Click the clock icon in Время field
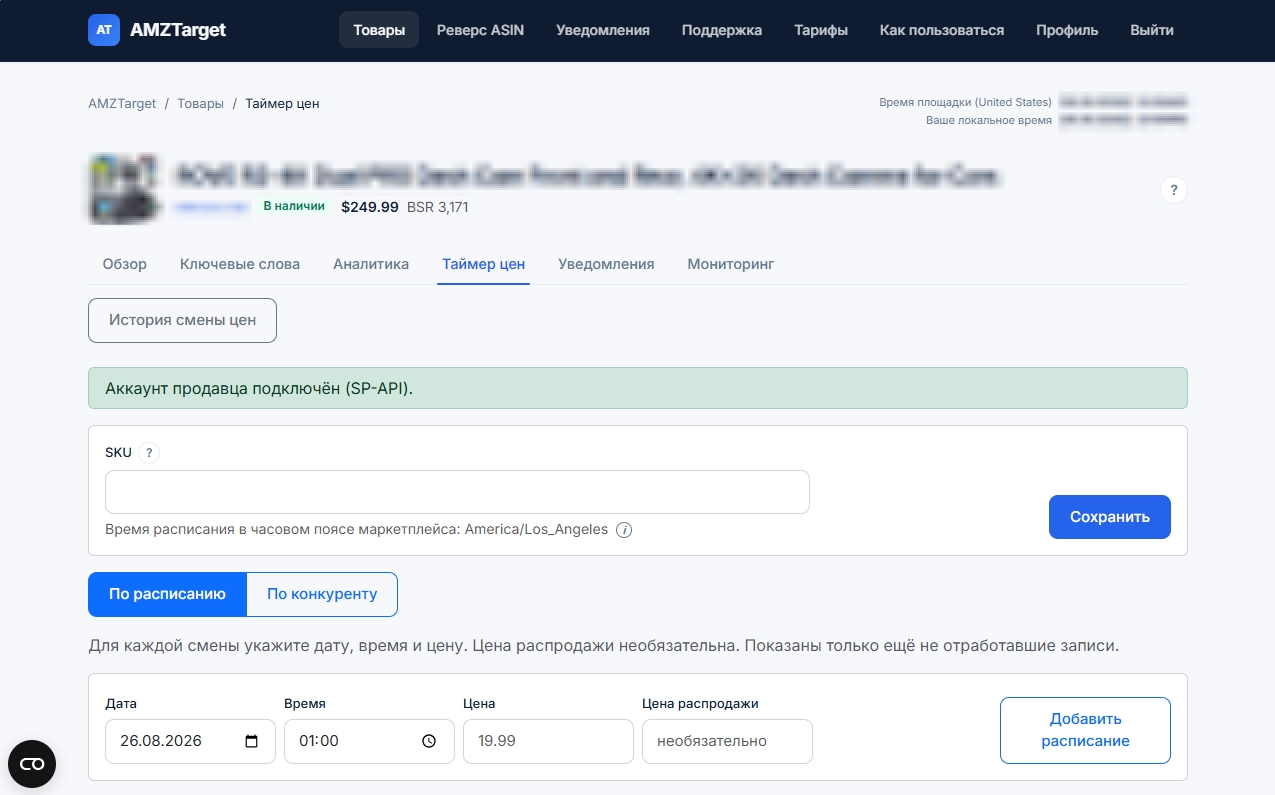1275x795 pixels. click(429, 741)
